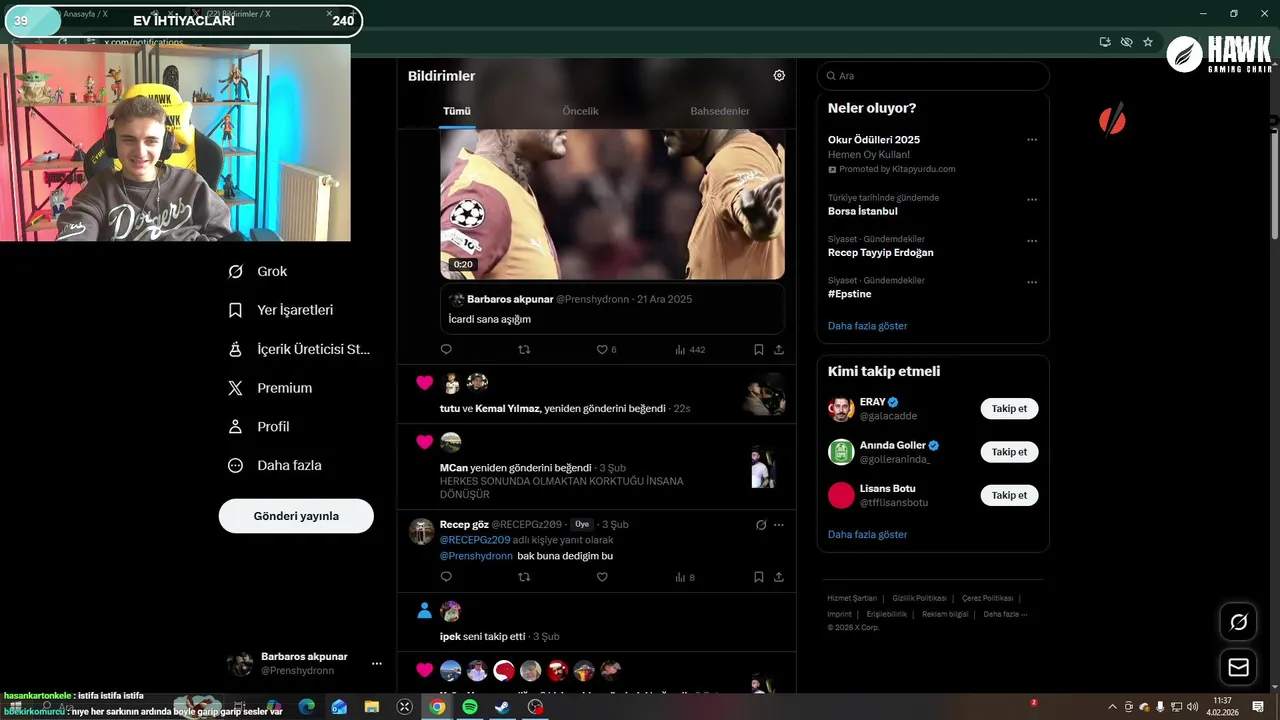Open the #Epstine trending topic

click(850, 294)
